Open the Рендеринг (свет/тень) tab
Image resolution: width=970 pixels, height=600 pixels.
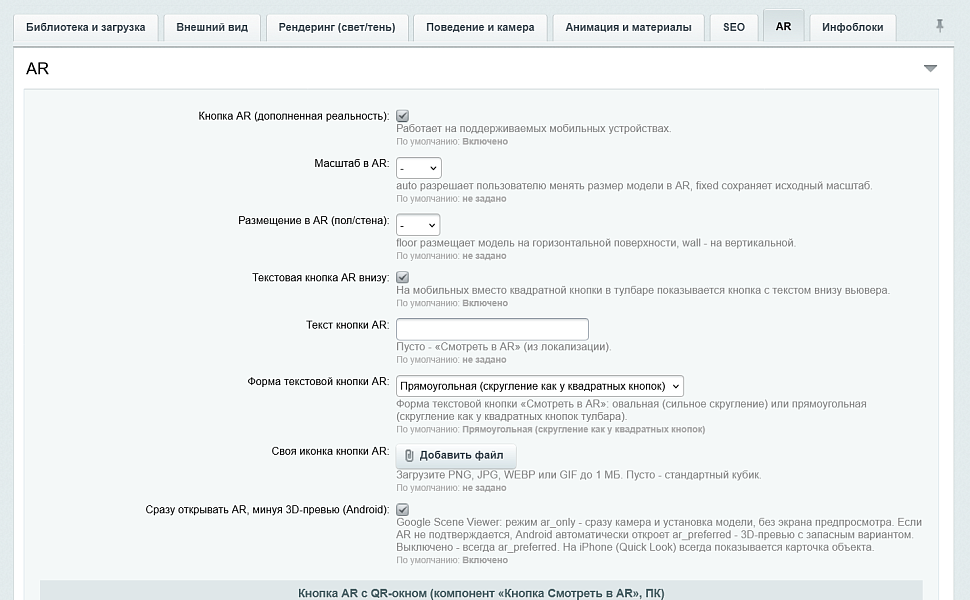click(x=337, y=27)
